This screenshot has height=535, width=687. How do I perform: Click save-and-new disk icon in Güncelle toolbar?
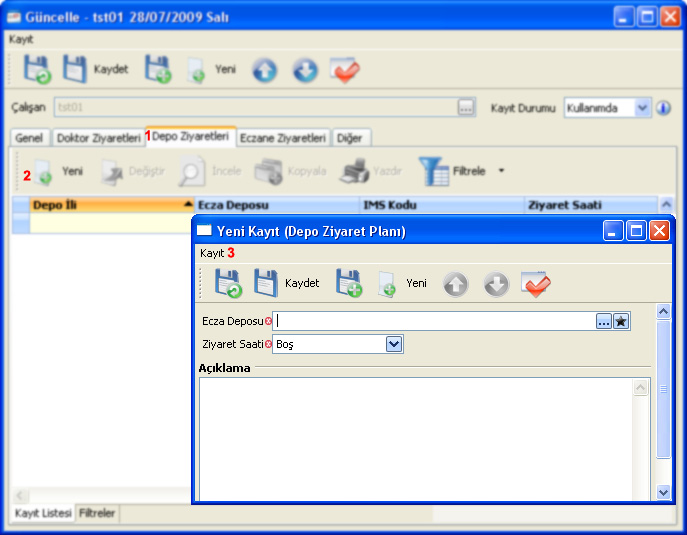coord(158,69)
